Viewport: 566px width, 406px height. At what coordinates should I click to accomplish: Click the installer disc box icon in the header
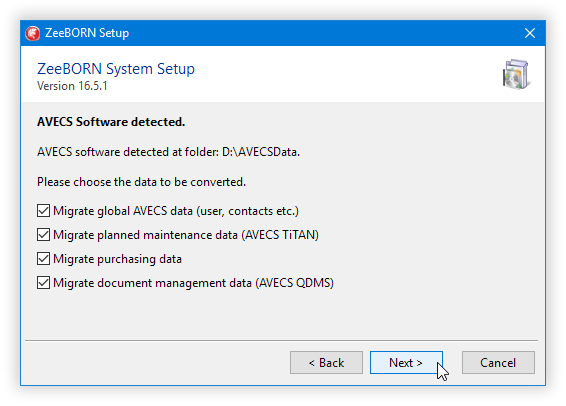pos(517,74)
